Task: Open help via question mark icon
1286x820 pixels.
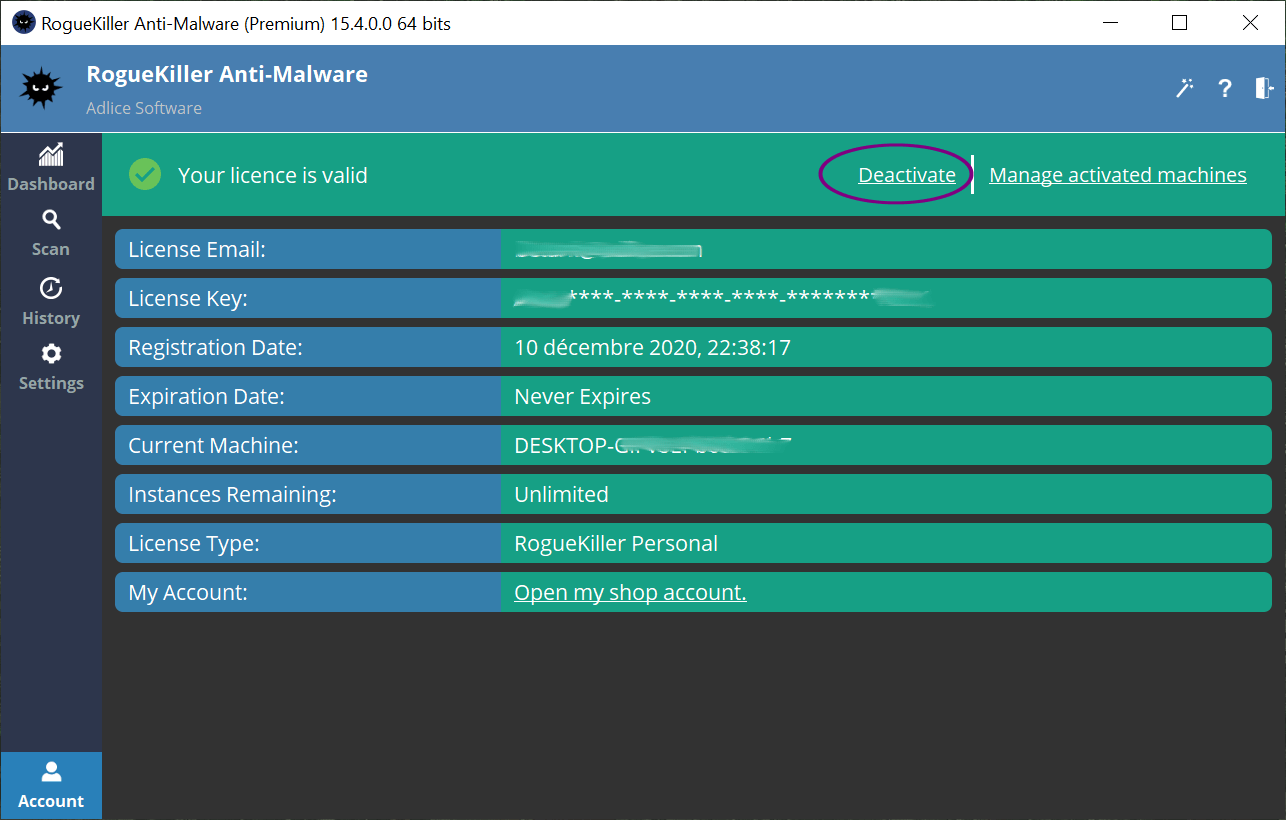Action: click(1224, 89)
